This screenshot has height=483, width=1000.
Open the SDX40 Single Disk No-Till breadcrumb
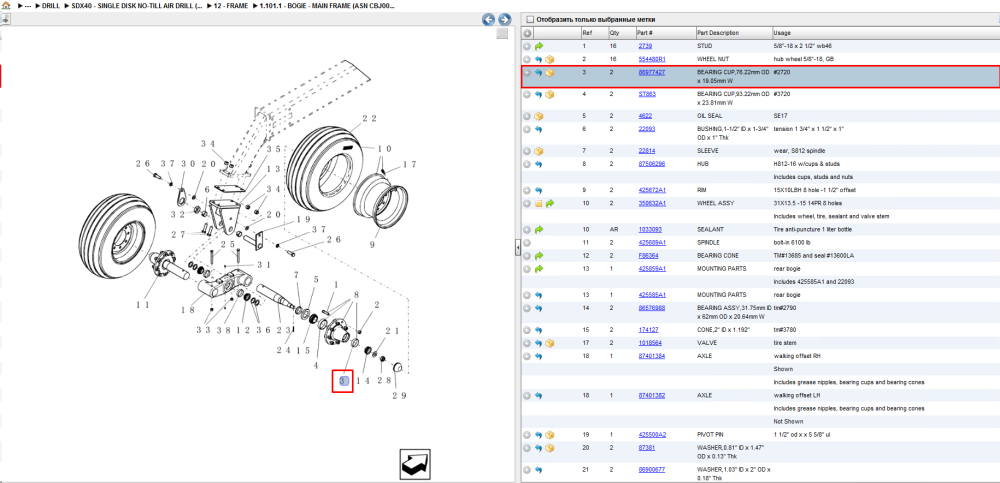click(x=137, y=6)
